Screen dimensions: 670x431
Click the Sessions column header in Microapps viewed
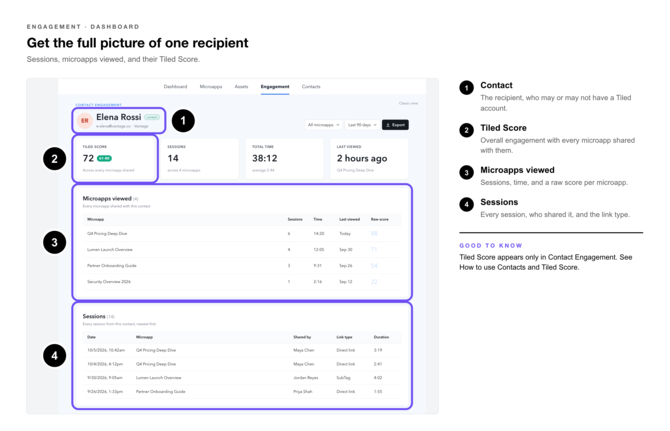pyautogui.click(x=295, y=219)
